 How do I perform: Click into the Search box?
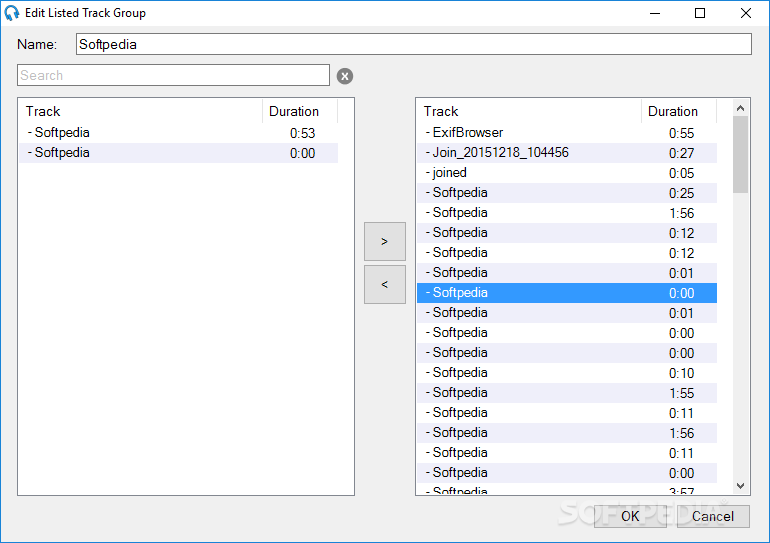(173, 75)
